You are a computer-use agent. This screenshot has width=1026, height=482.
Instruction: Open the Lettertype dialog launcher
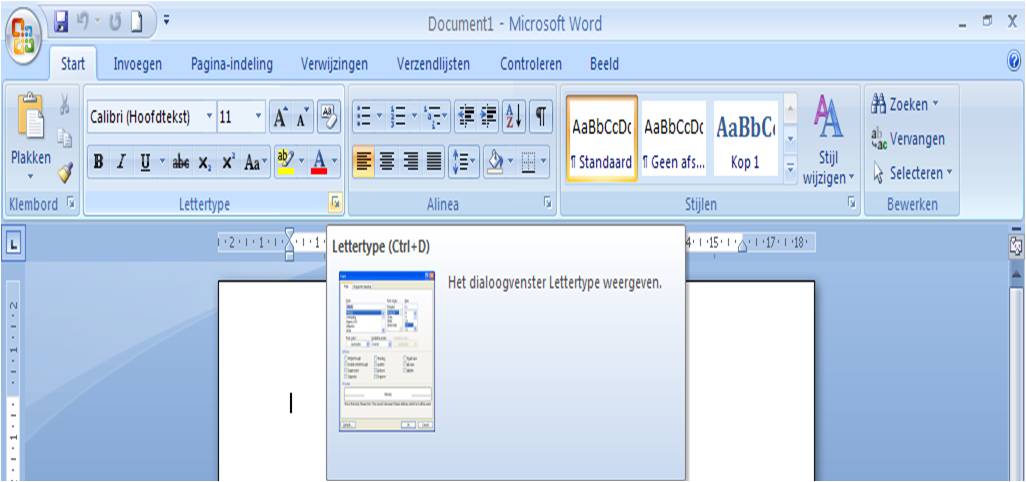point(335,203)
